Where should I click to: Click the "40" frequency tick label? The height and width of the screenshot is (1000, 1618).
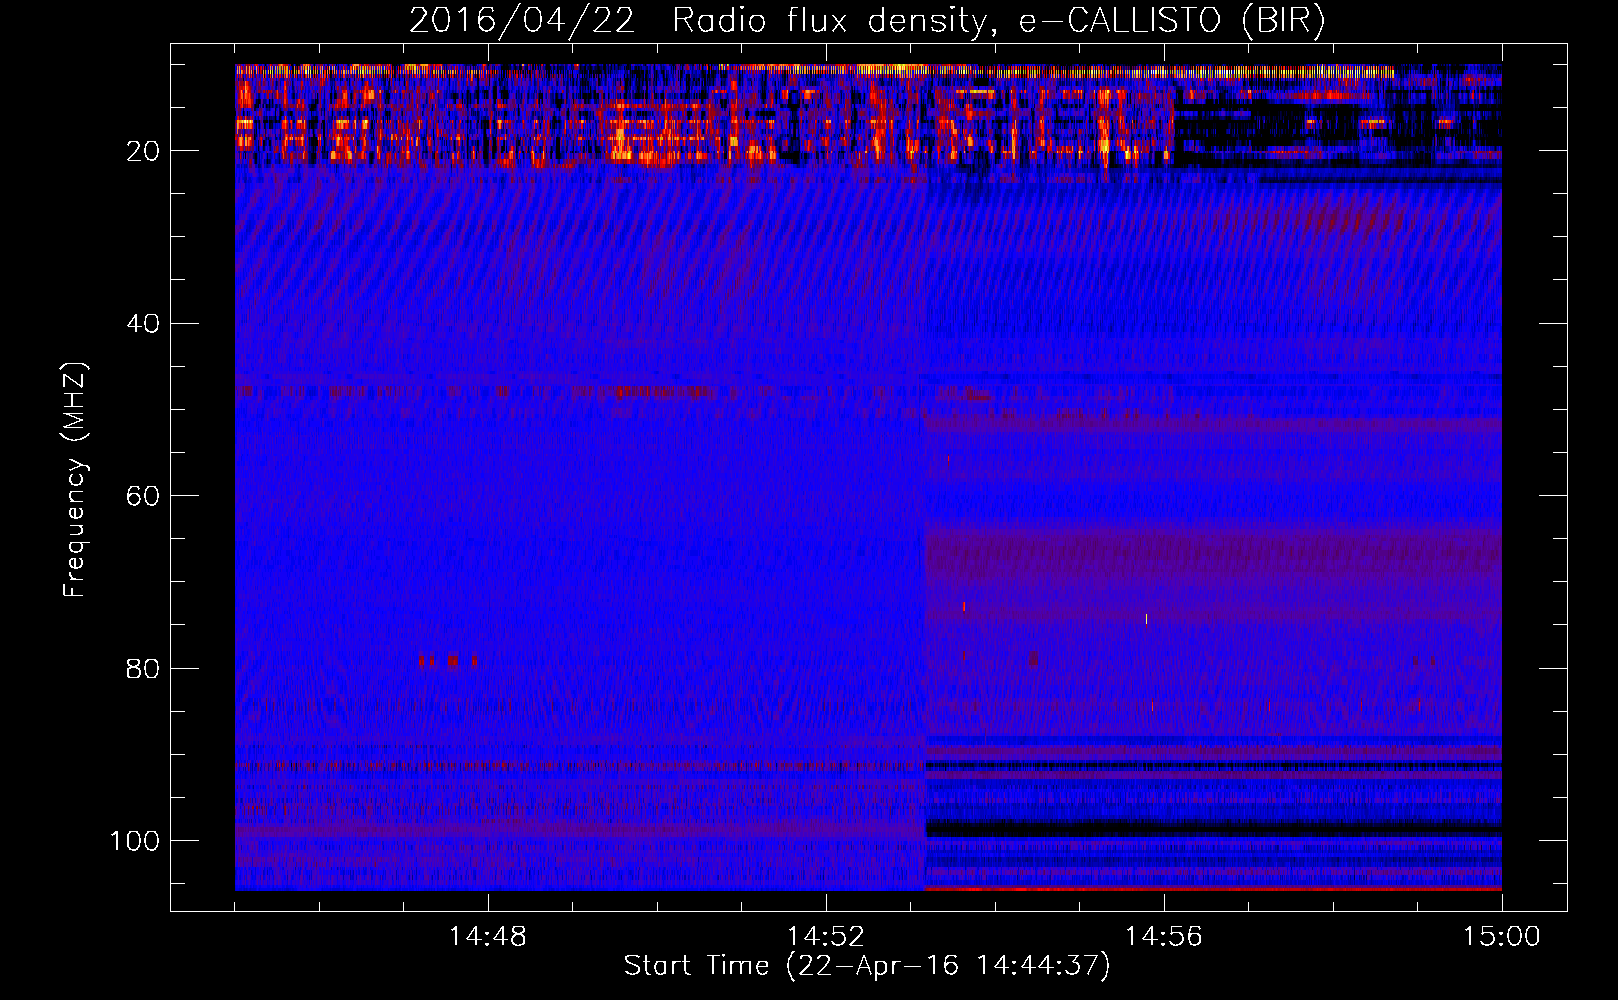[144, 324]
